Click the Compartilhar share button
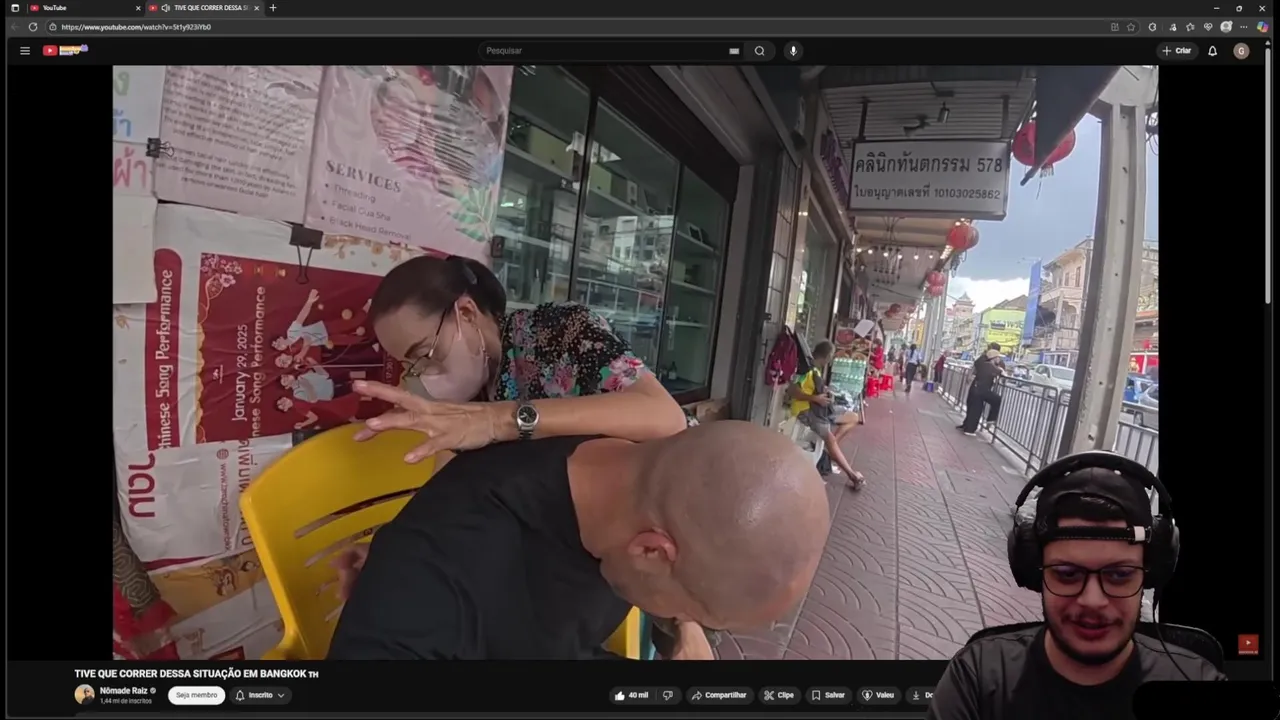This screenshot has width=1280, height=720. pyautogui.click(x=719, y=695)
